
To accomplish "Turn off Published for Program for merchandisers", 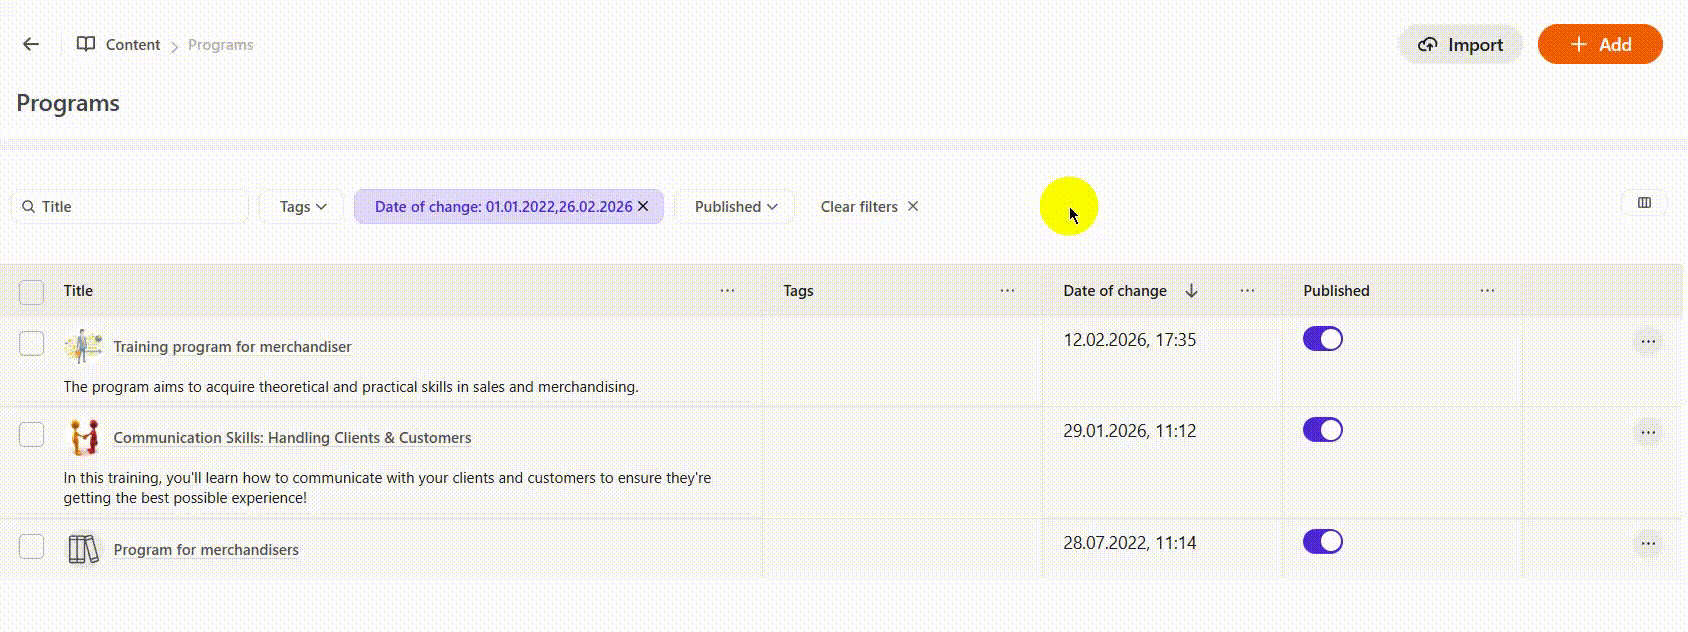I will (1322, 541).
